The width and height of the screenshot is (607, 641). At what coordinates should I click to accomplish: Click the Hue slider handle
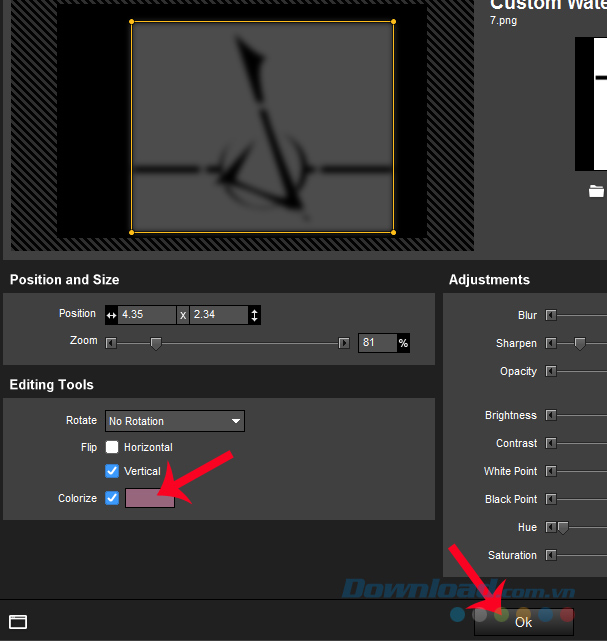[563, 528]
